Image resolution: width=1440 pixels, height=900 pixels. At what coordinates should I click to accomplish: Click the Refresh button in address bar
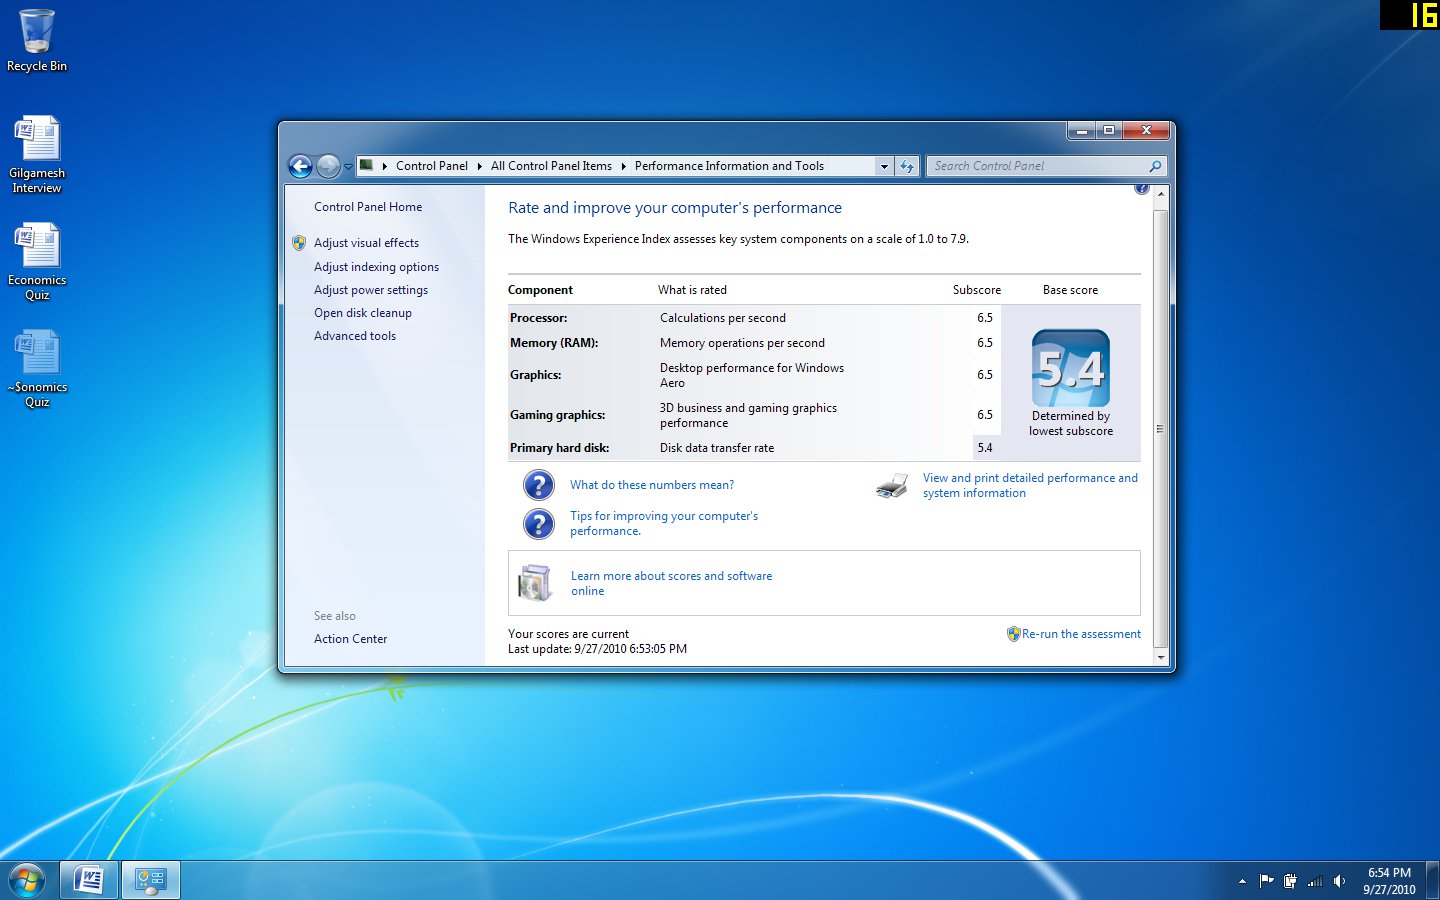click(907, 167)
